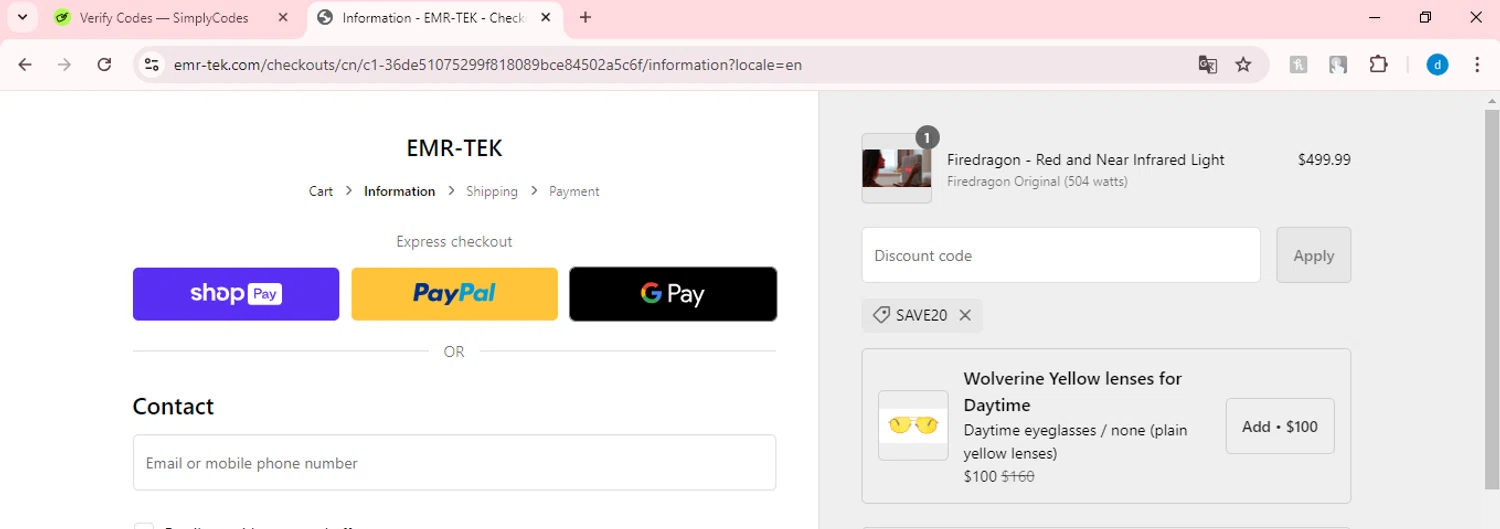Viewport: 1500px width, 529px height.
Task: Reload the checkout page
Action: 104,65
